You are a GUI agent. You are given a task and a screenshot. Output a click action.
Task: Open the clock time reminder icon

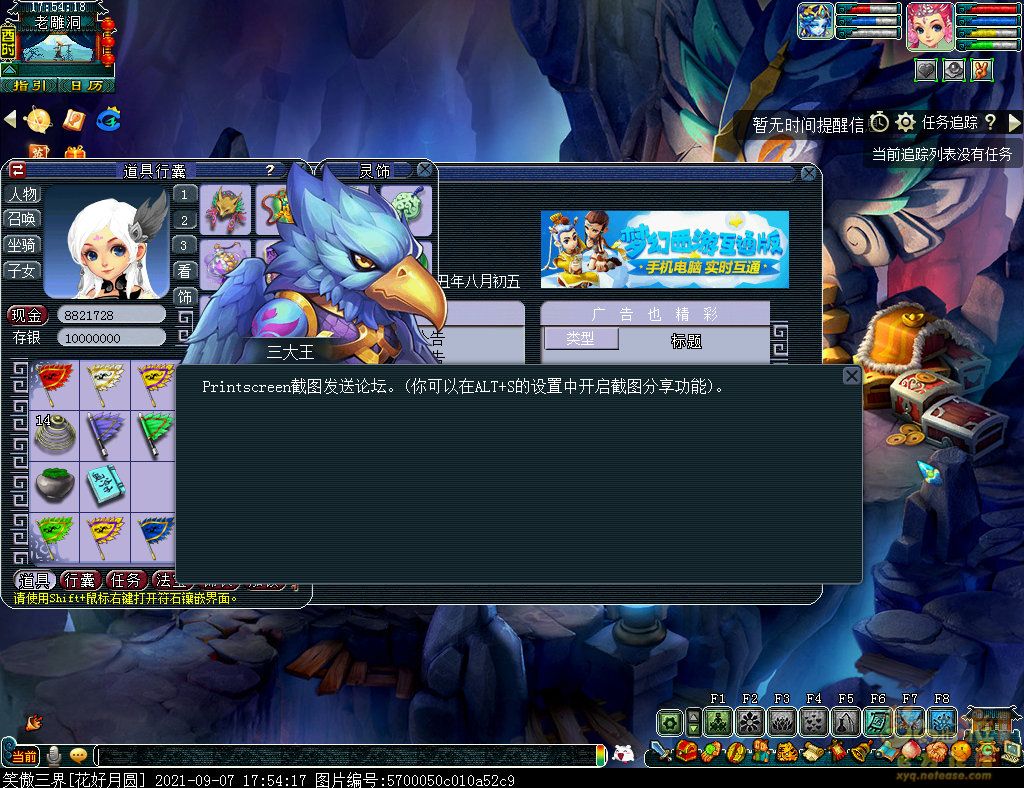879,122
